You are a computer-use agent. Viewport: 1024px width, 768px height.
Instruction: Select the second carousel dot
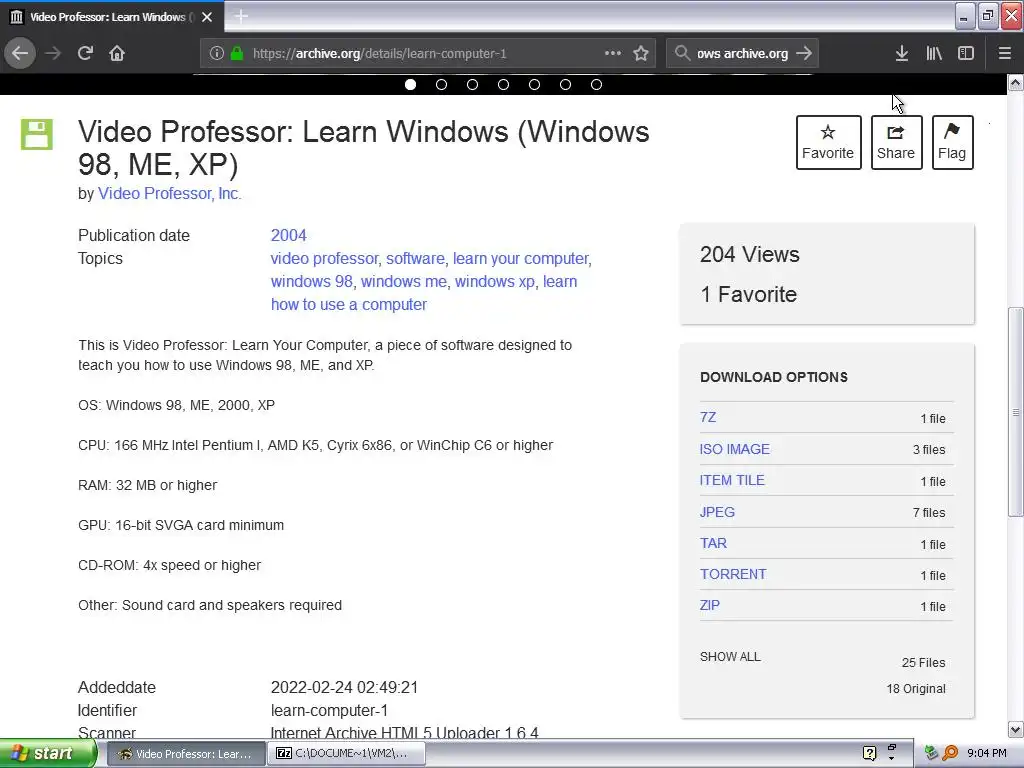[441, 84]
